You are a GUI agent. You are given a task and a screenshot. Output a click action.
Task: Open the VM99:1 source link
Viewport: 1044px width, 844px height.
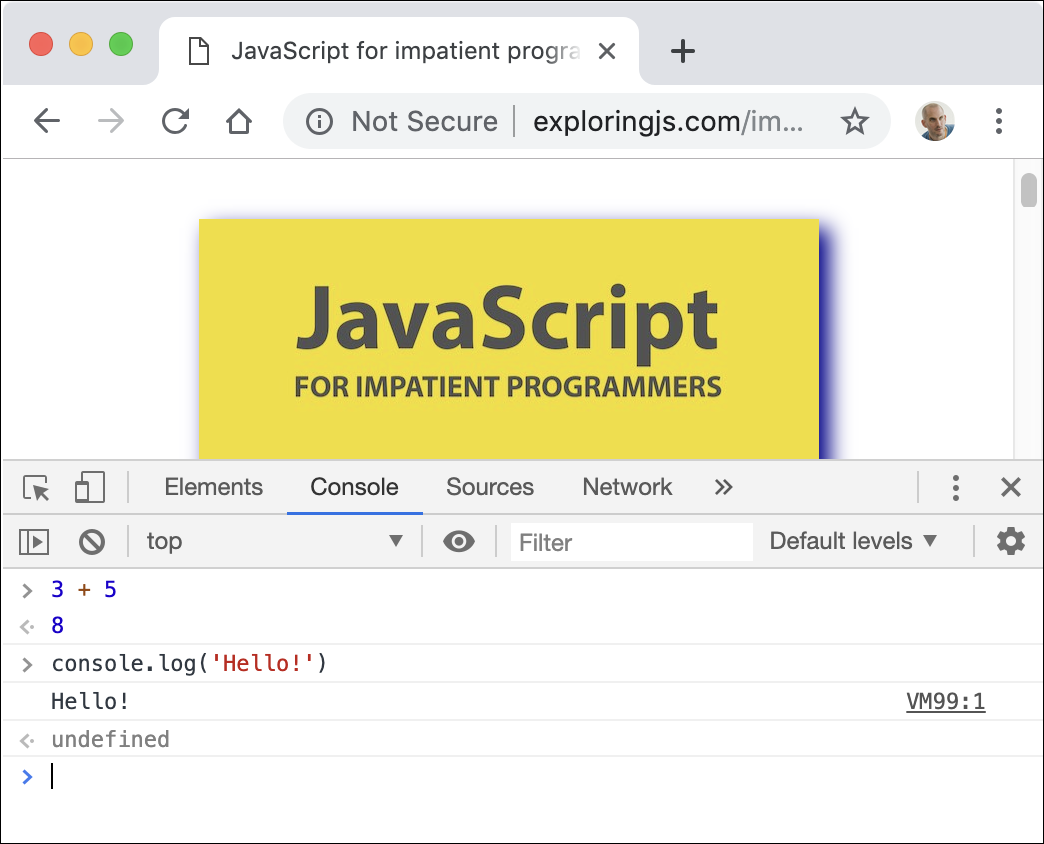[x=945, y=702]
